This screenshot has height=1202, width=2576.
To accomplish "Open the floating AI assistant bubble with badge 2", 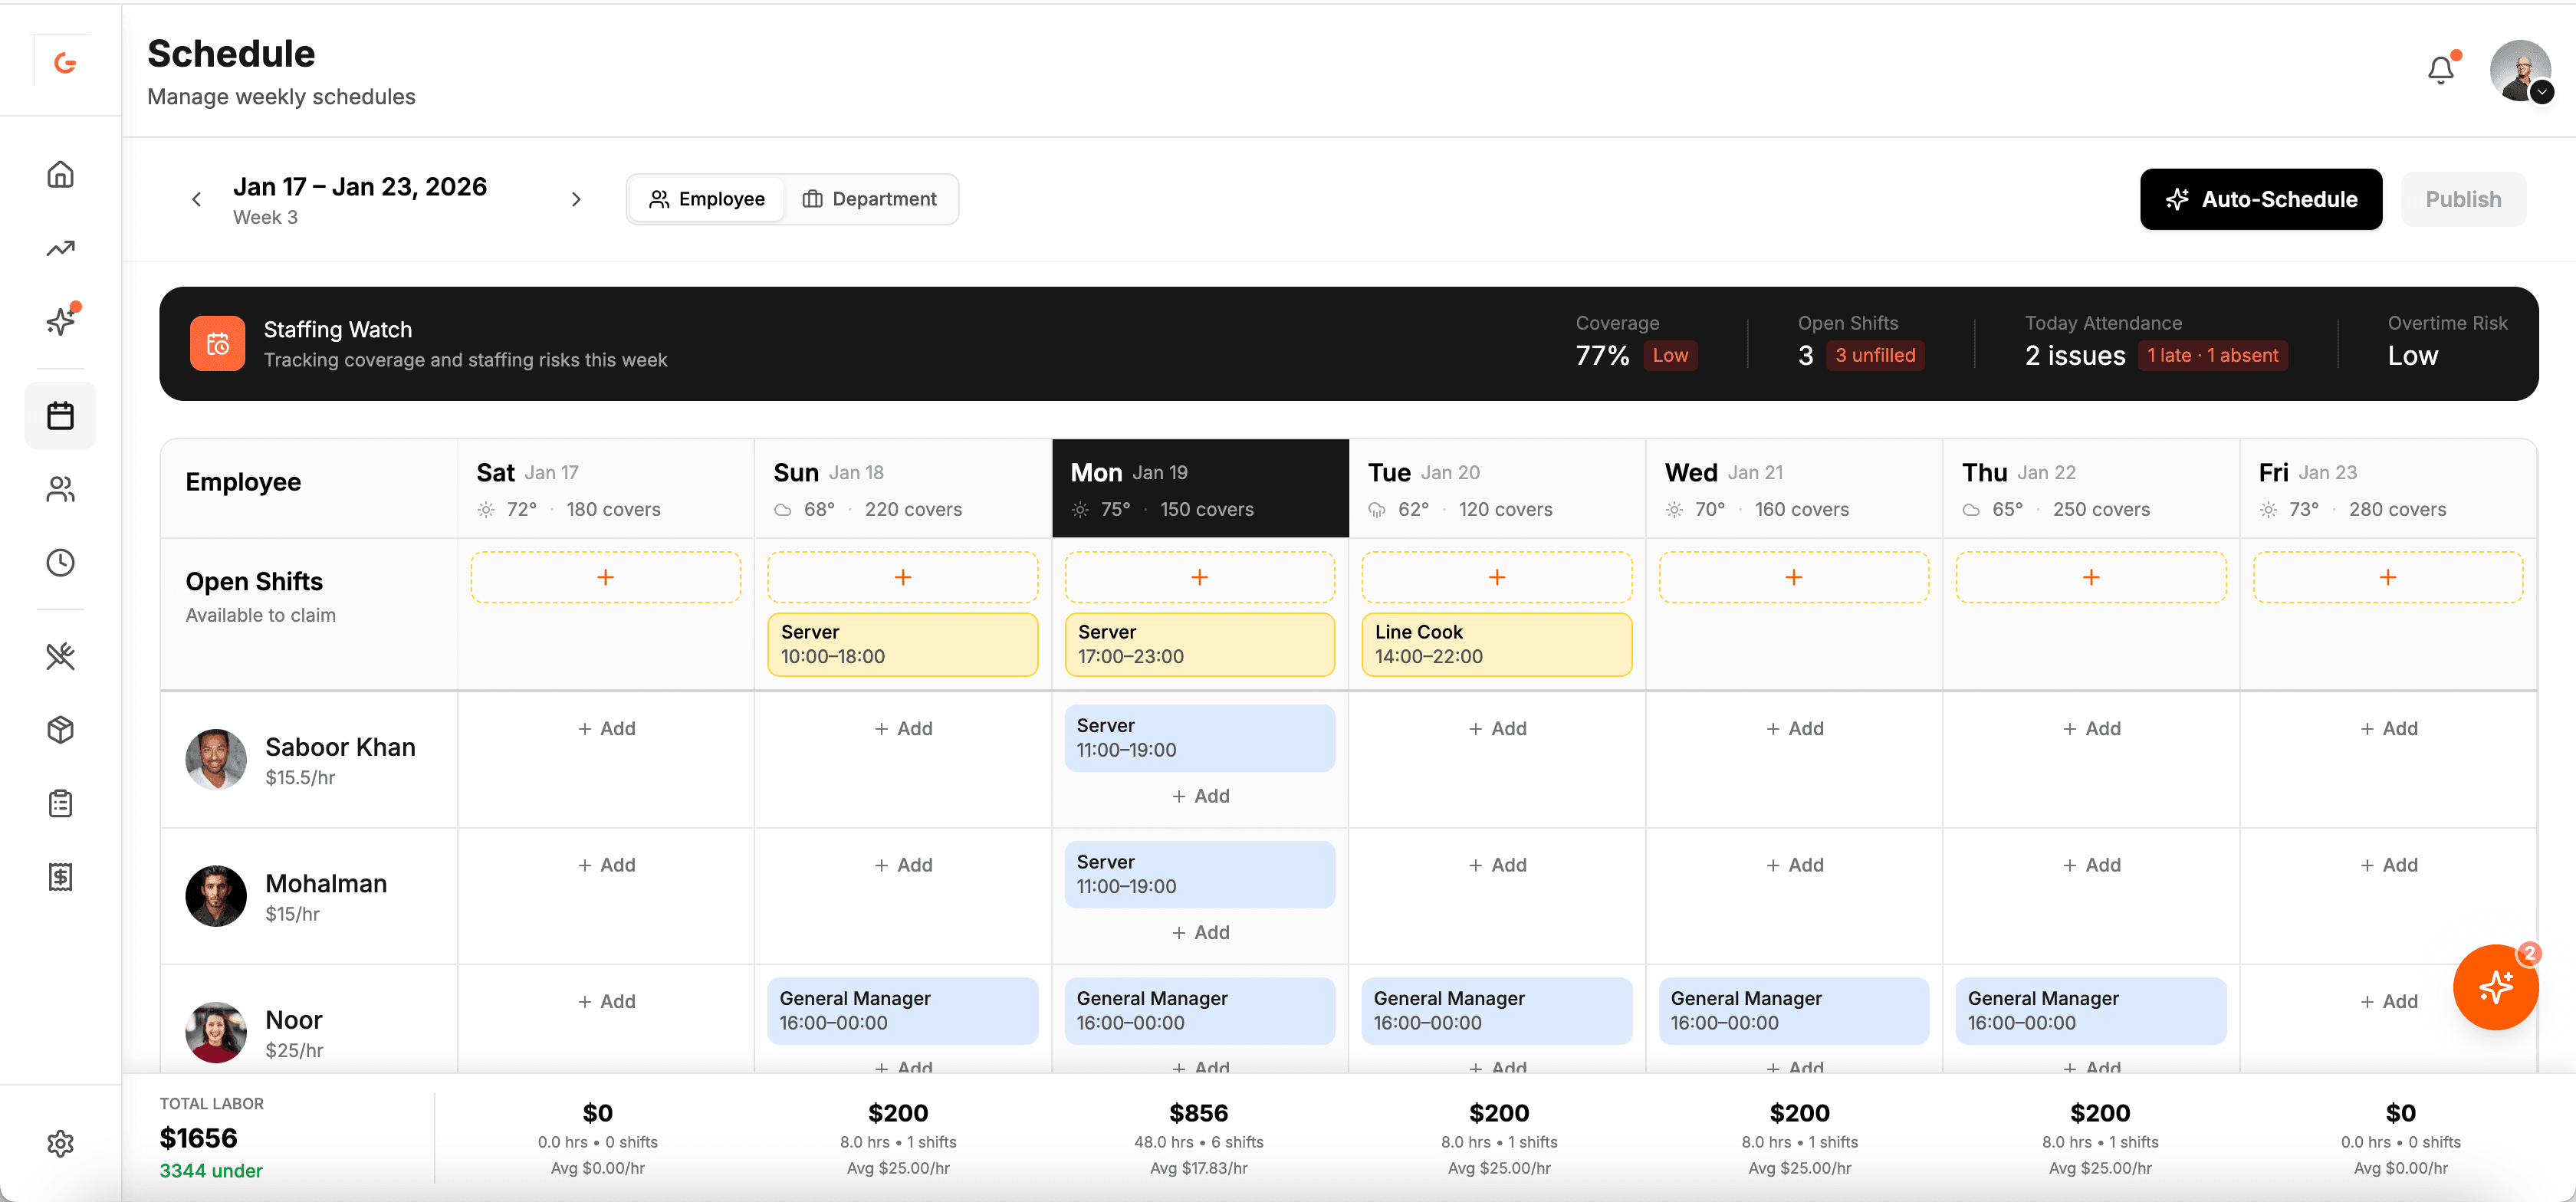I will (2495, 988).
